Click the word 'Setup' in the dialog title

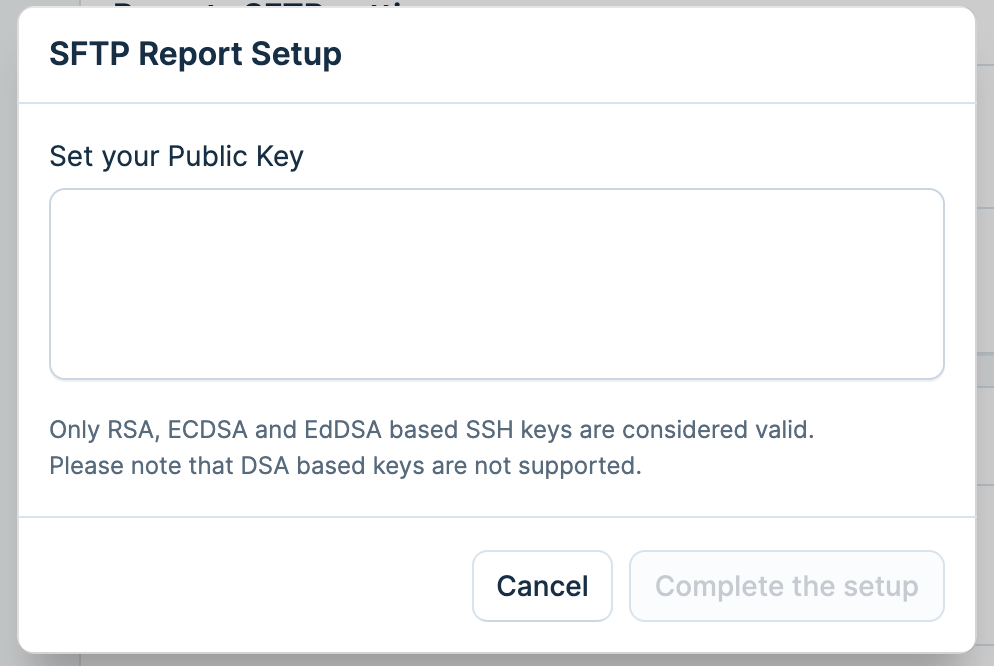click(296, 54)
